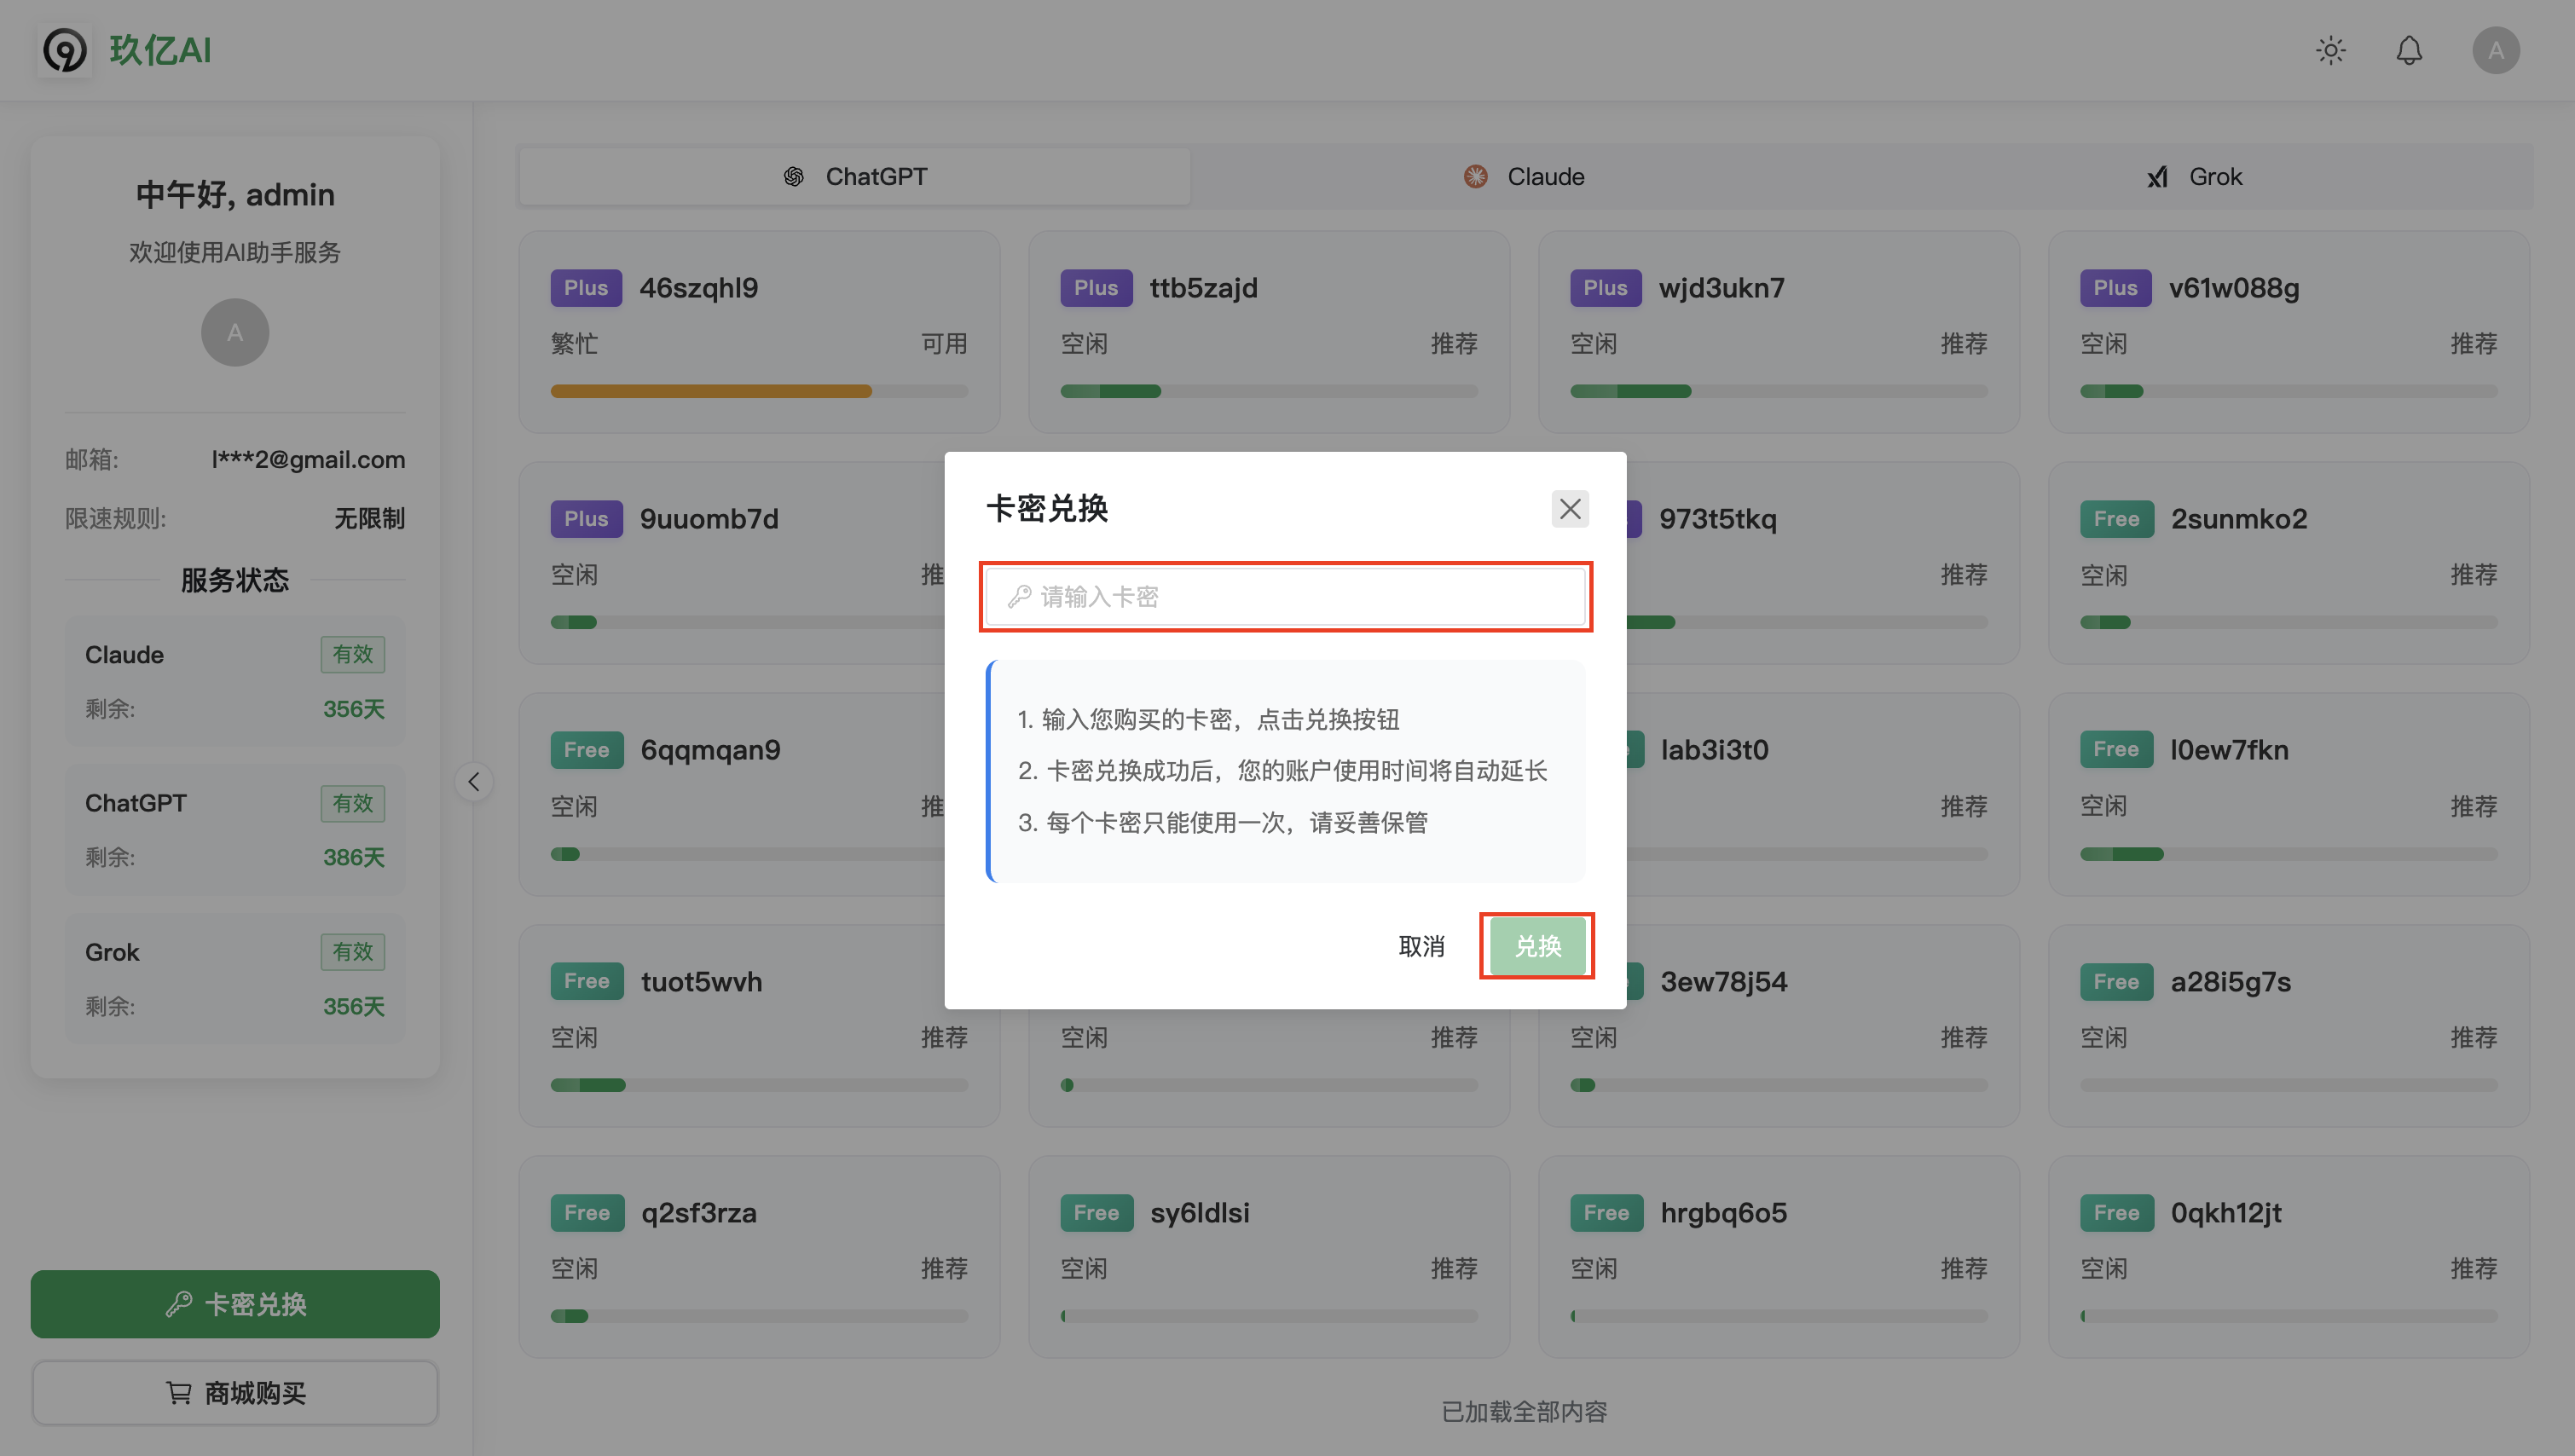This screenshot has width=2575, height=1456.
Task: Click the Plus badge on 46szqhl9
Action: click(586, 288)
